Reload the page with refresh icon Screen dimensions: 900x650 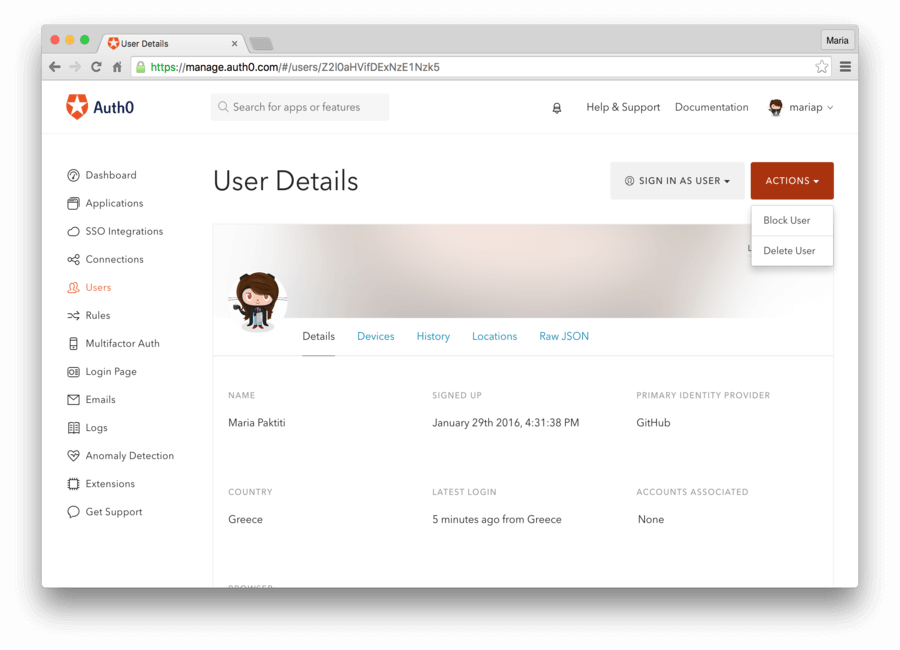(x=96, y=67)
